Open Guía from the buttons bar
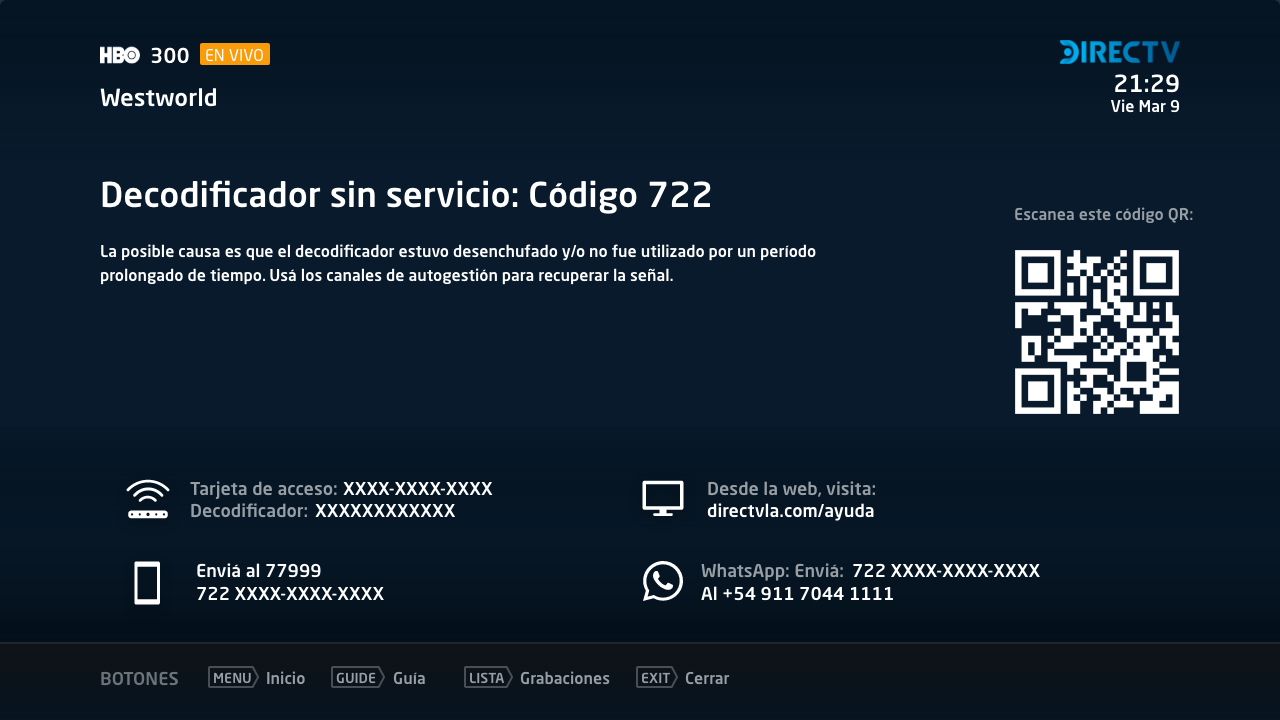 [x=409, y=678]
